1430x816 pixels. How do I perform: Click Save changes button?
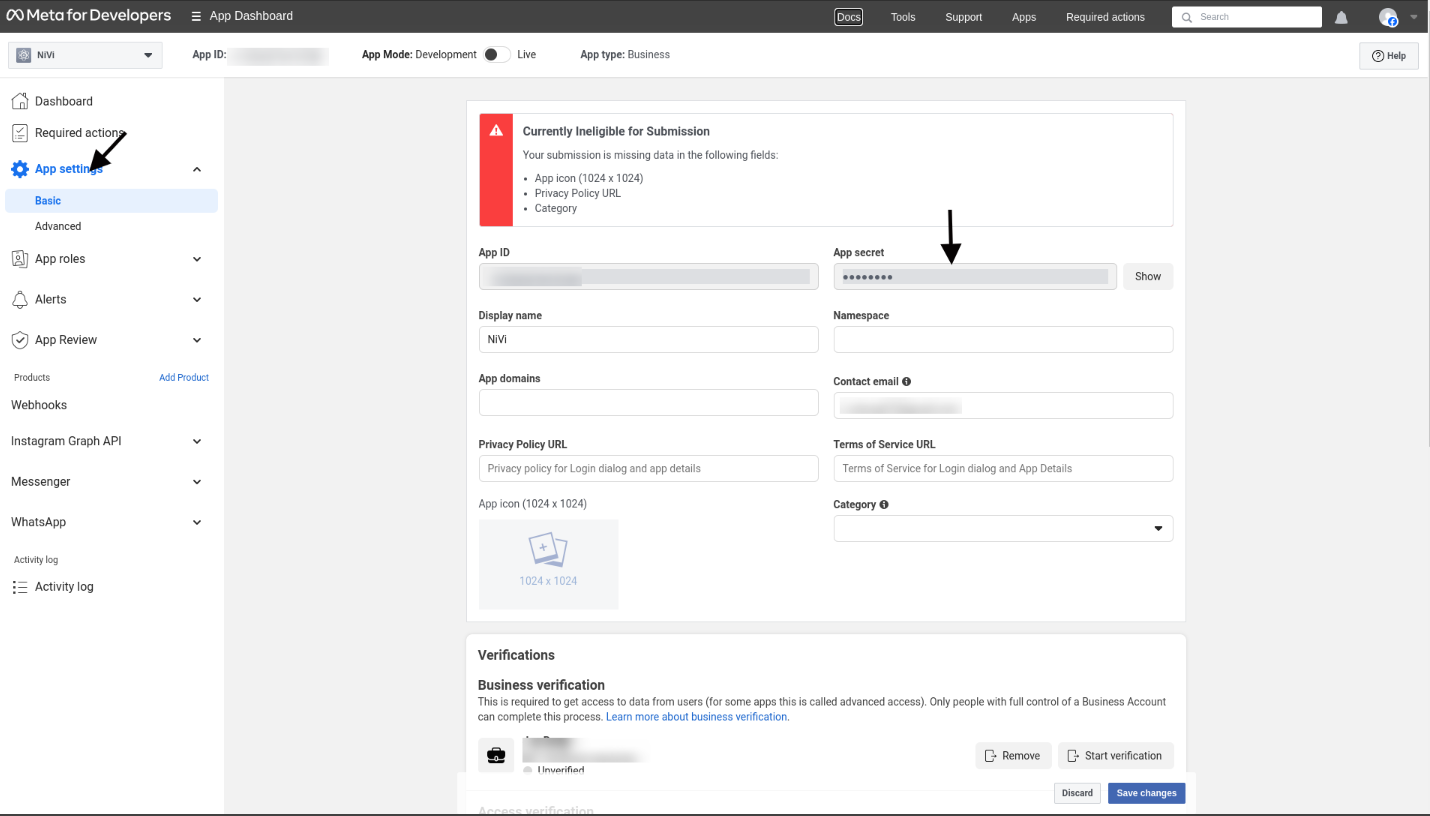pyautogui.click(x=1146, y=793)
